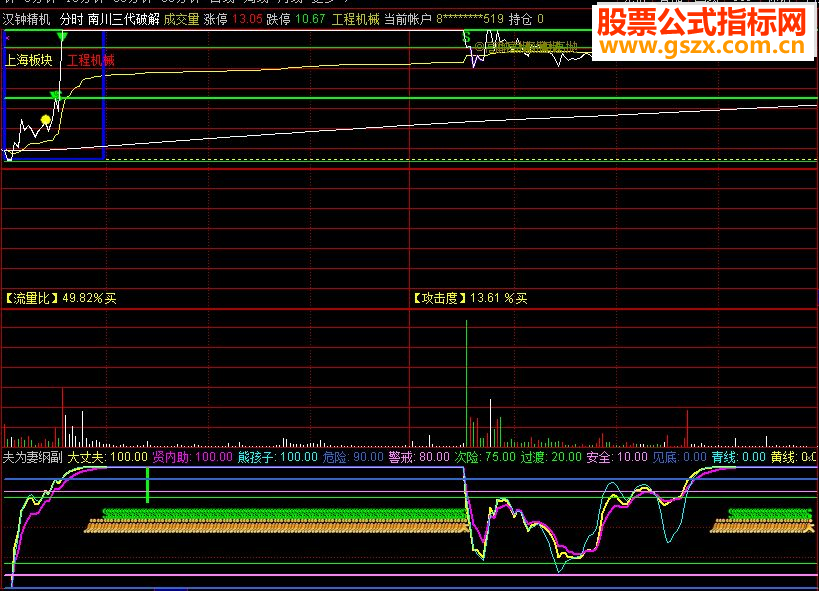This screenshot has height=591, width=819.
Task: Click the 大丈夫: 100.00 value
Action: tap(108, 457)
